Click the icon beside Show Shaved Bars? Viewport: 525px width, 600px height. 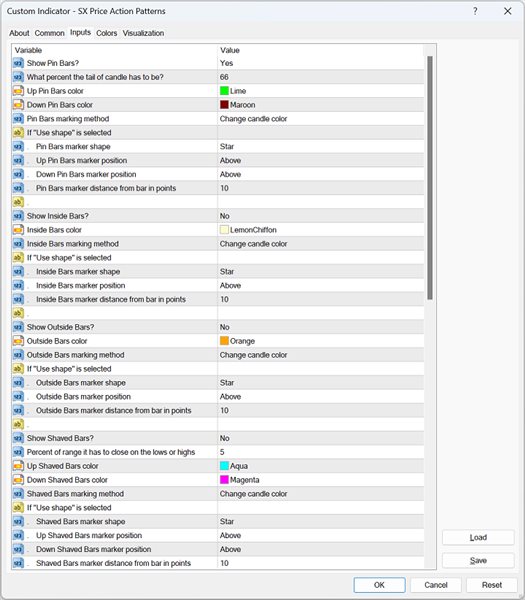18,438
